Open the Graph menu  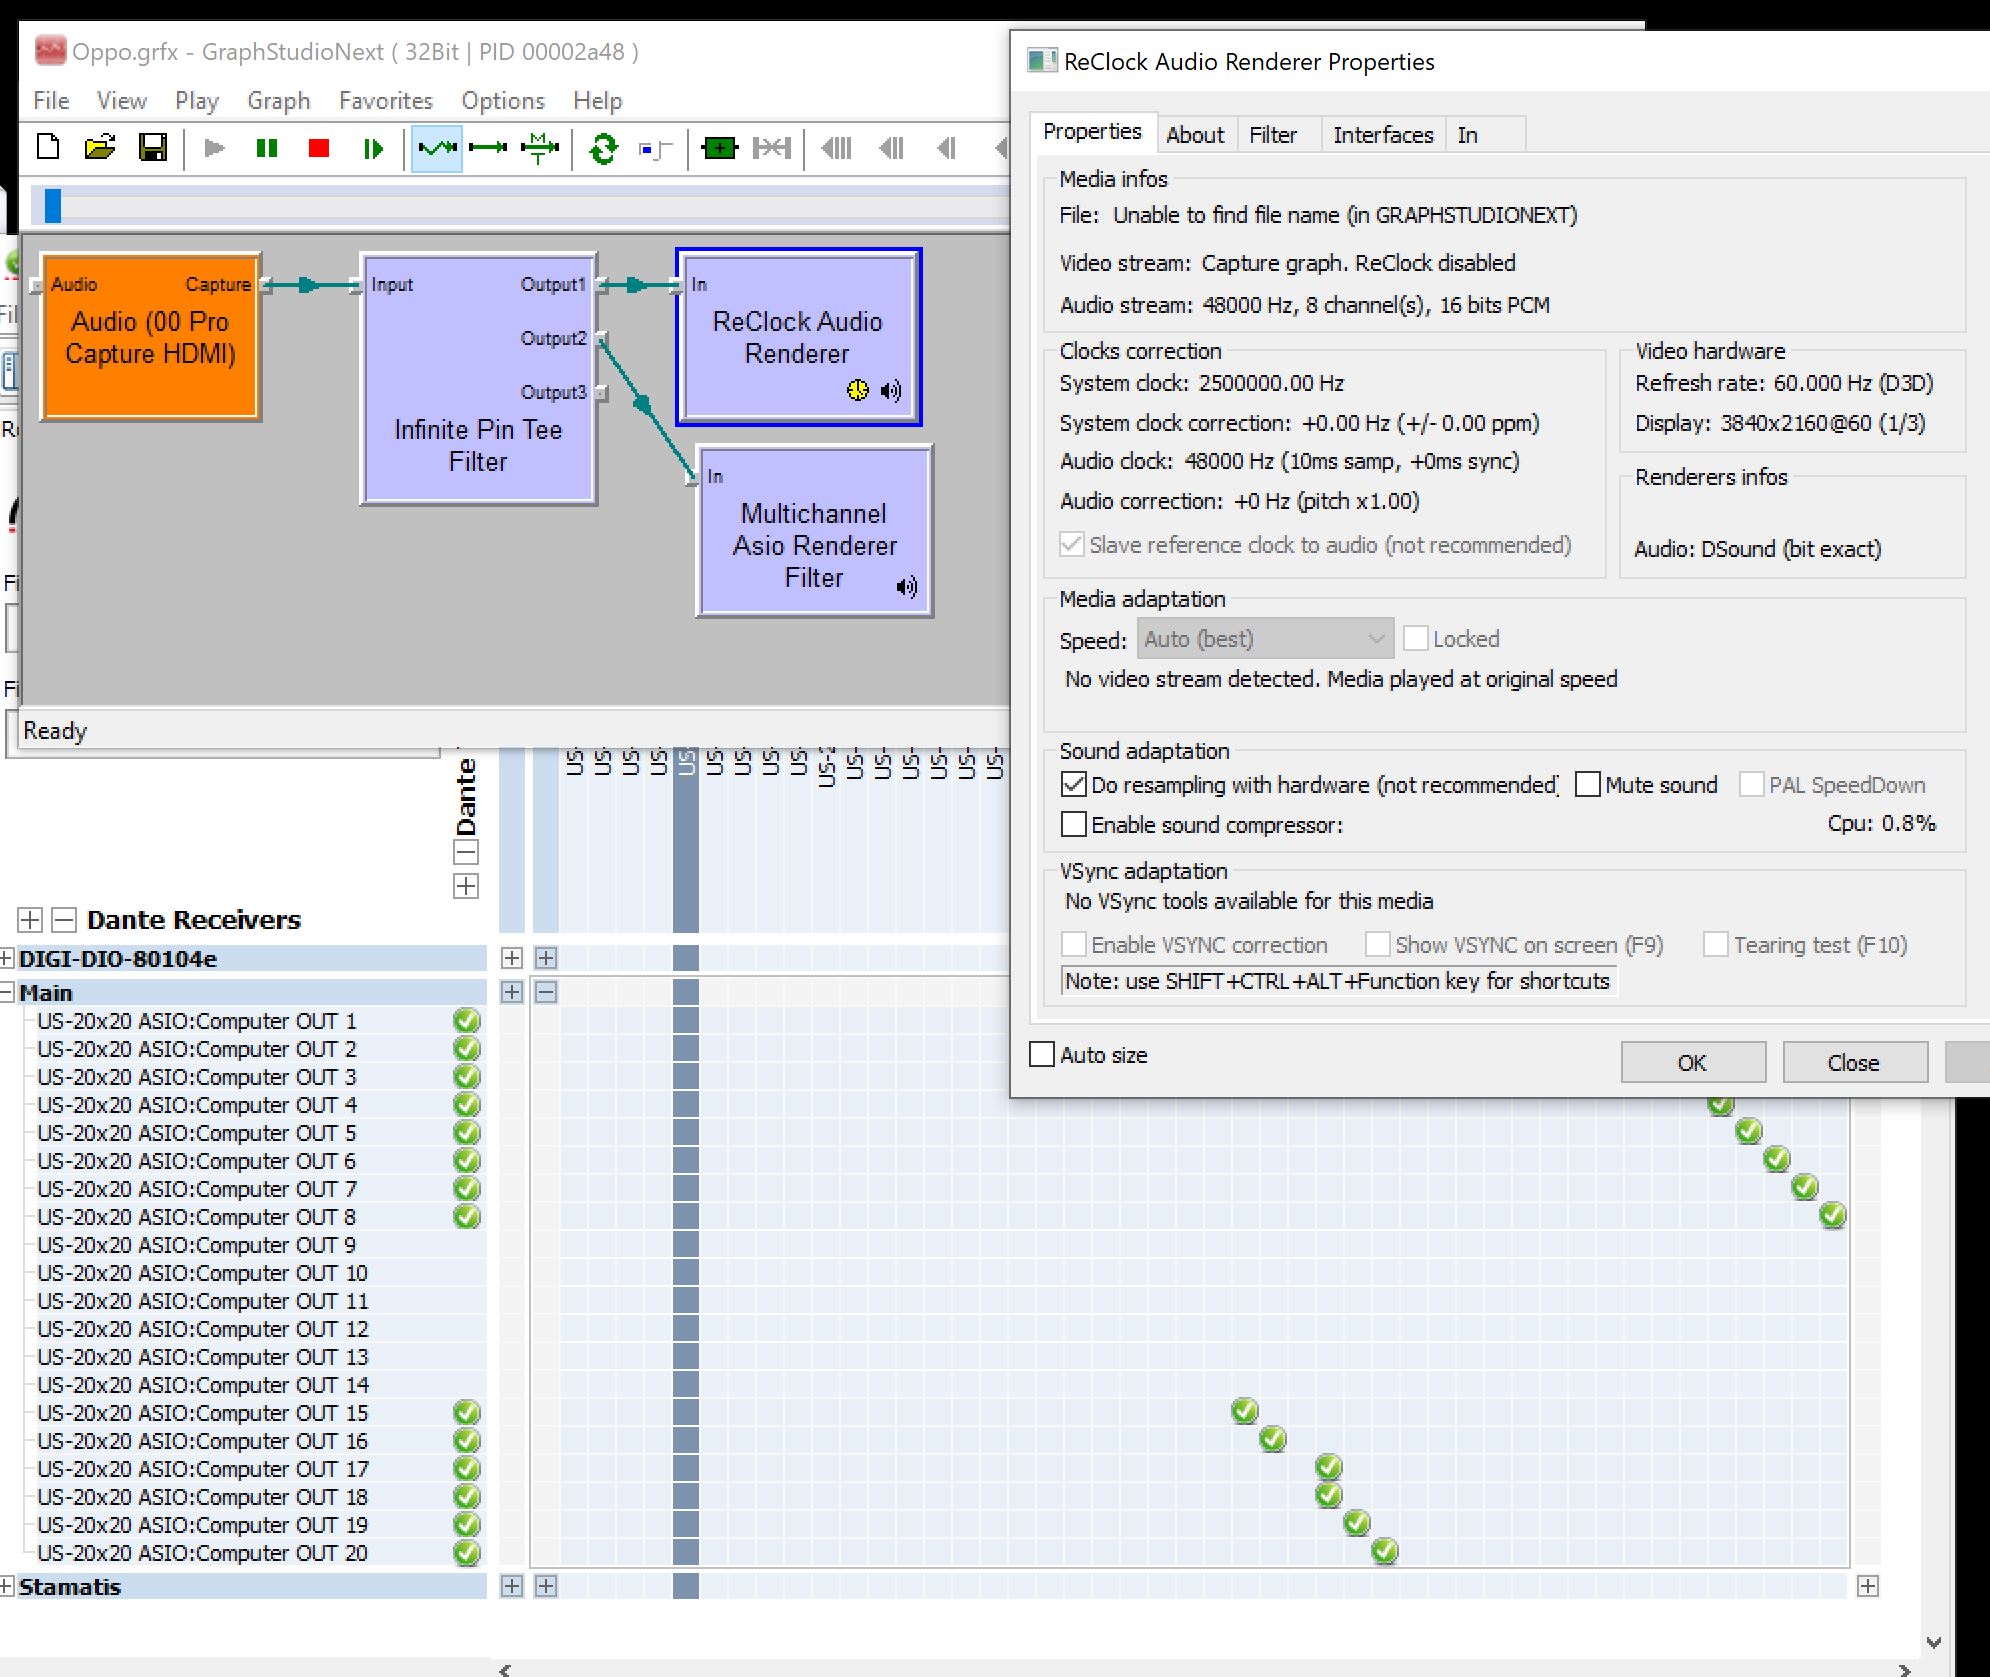pos(278,101)
